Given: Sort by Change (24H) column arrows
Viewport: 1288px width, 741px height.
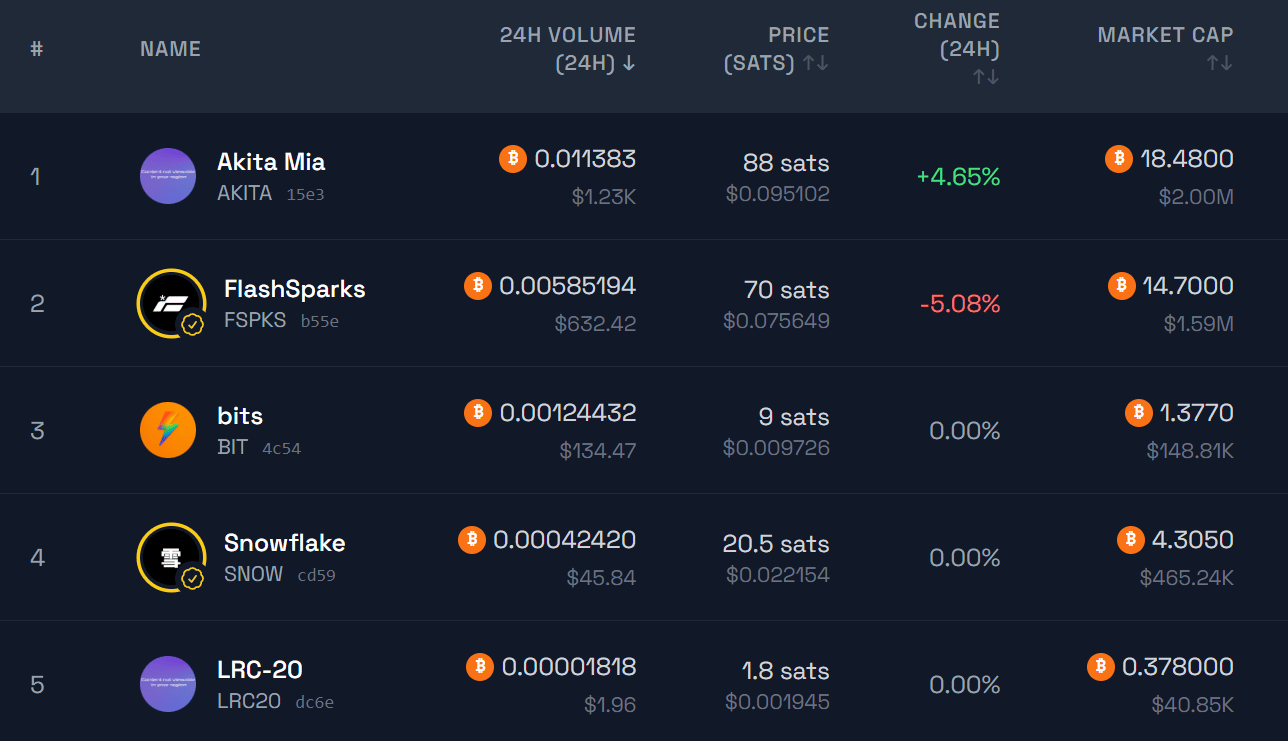Looking at the screenshot, I should coord(986,77).
